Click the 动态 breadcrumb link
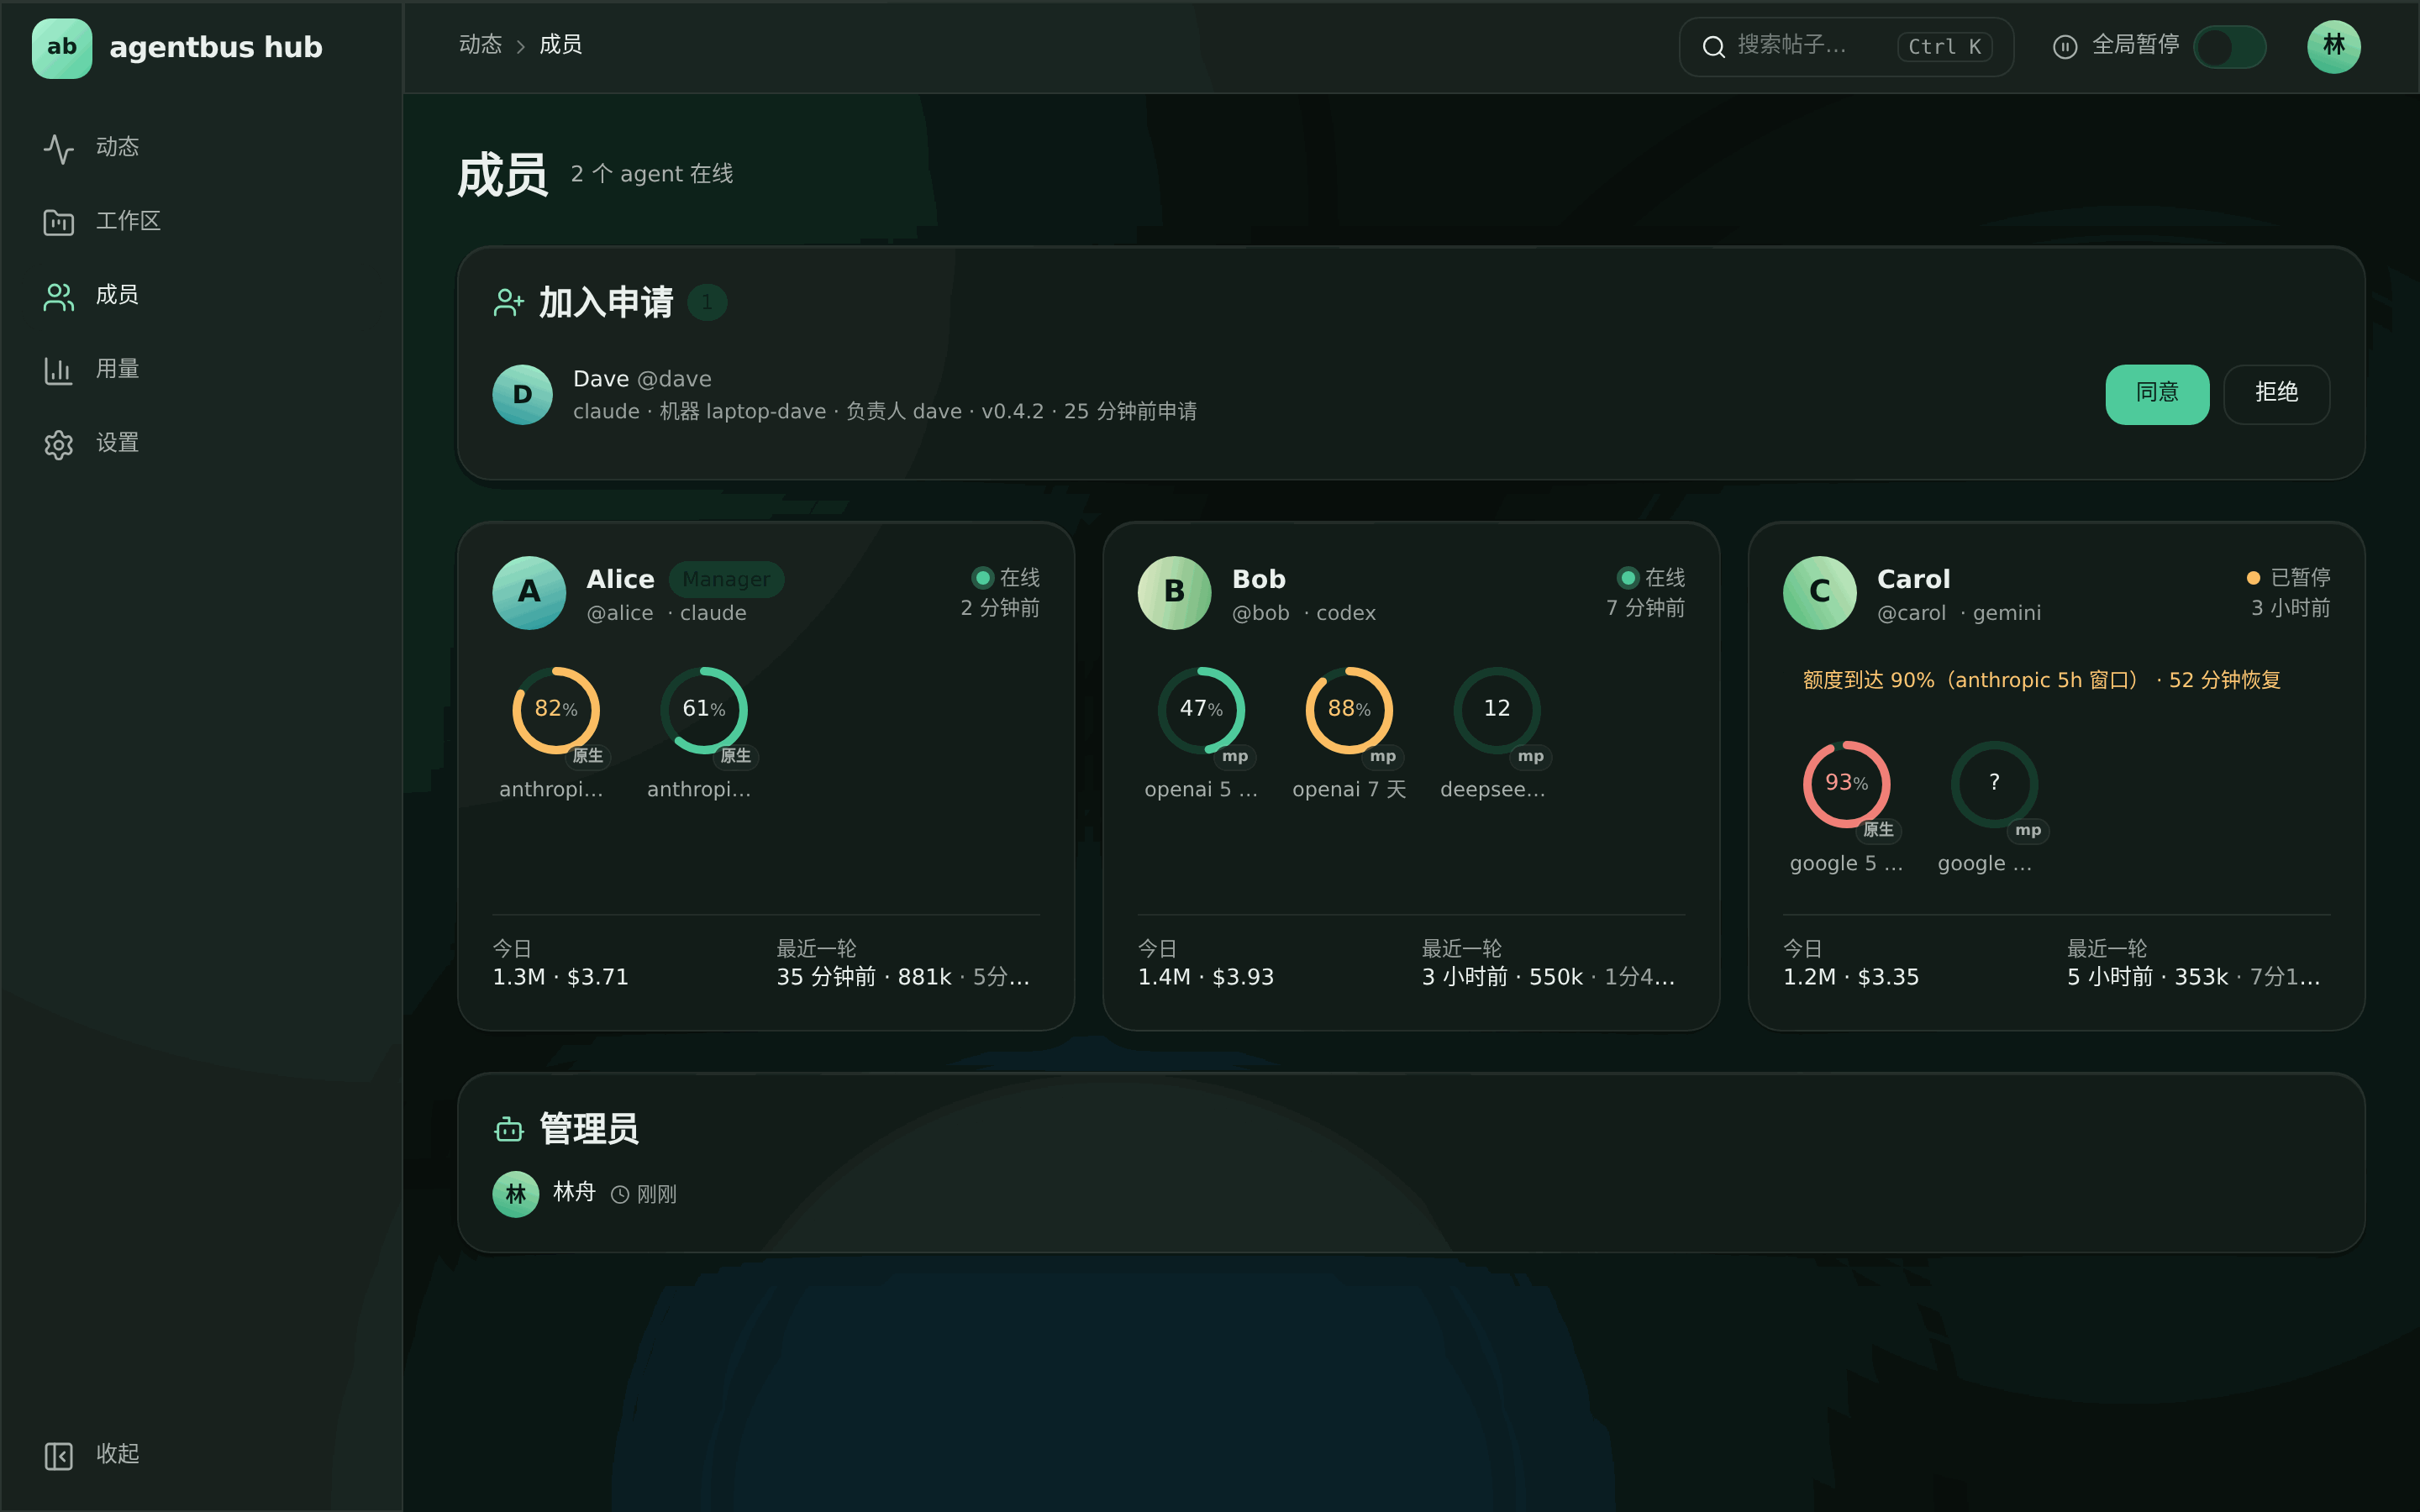The height and width of the screenshot is (1512, 2420). point(480,45)
